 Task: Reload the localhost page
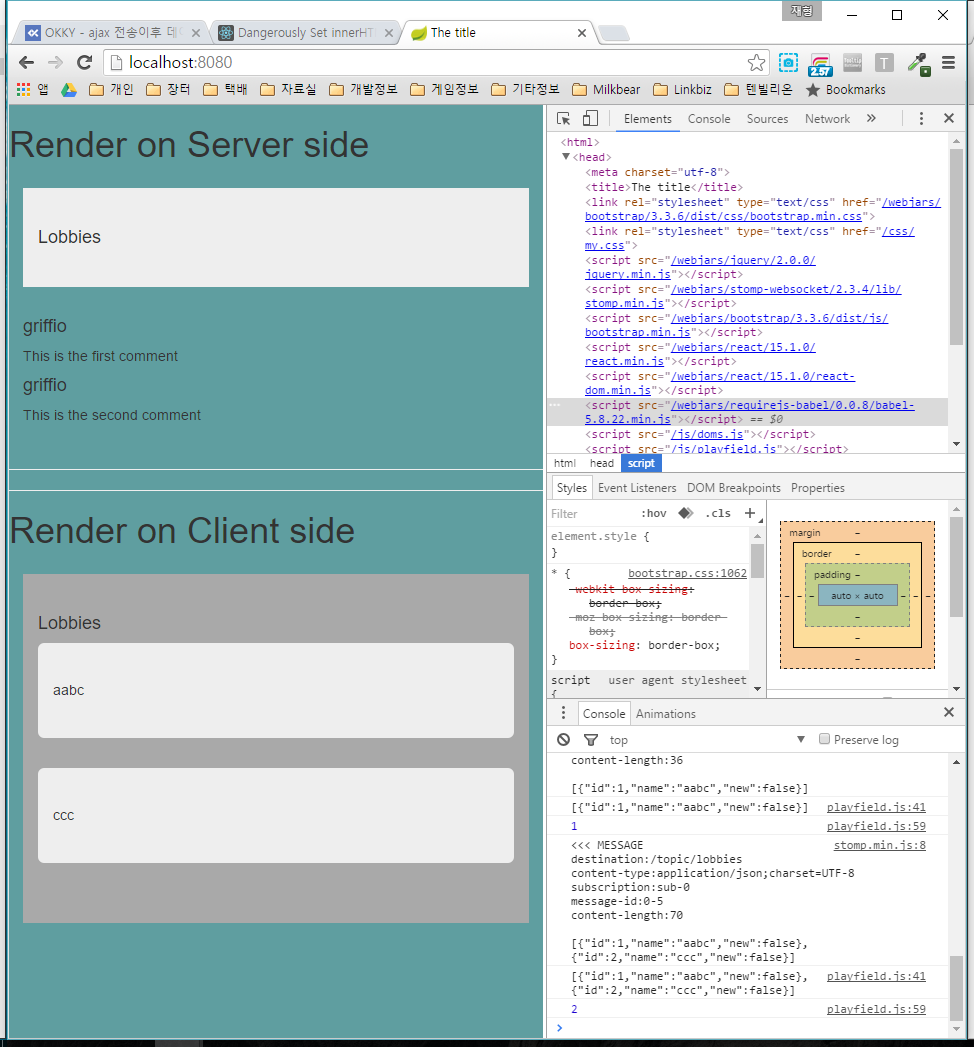(84, 63)
